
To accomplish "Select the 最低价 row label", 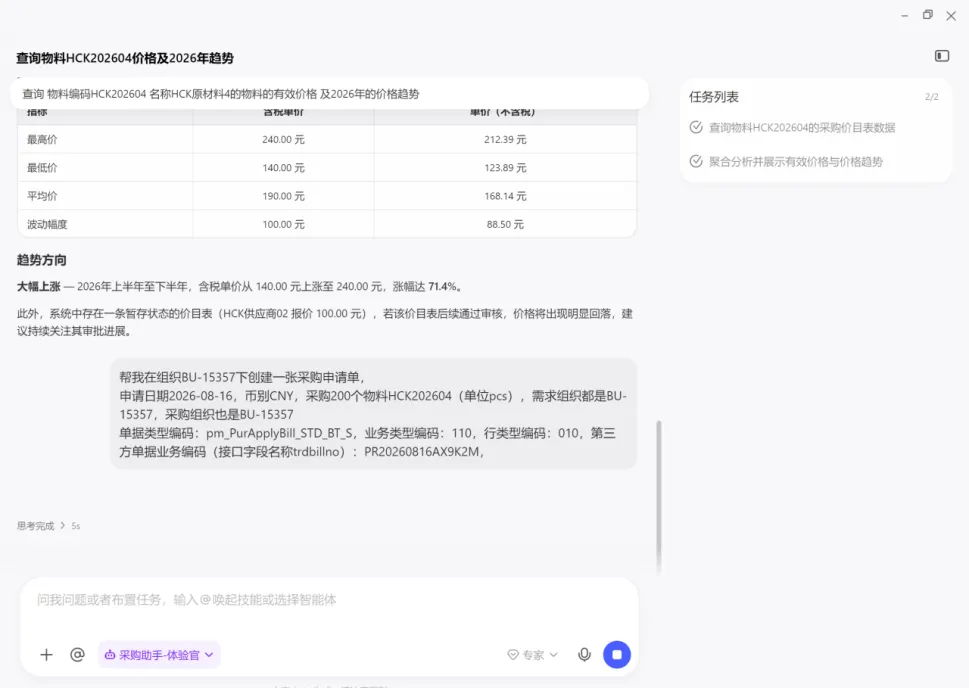I will [42, 168].
